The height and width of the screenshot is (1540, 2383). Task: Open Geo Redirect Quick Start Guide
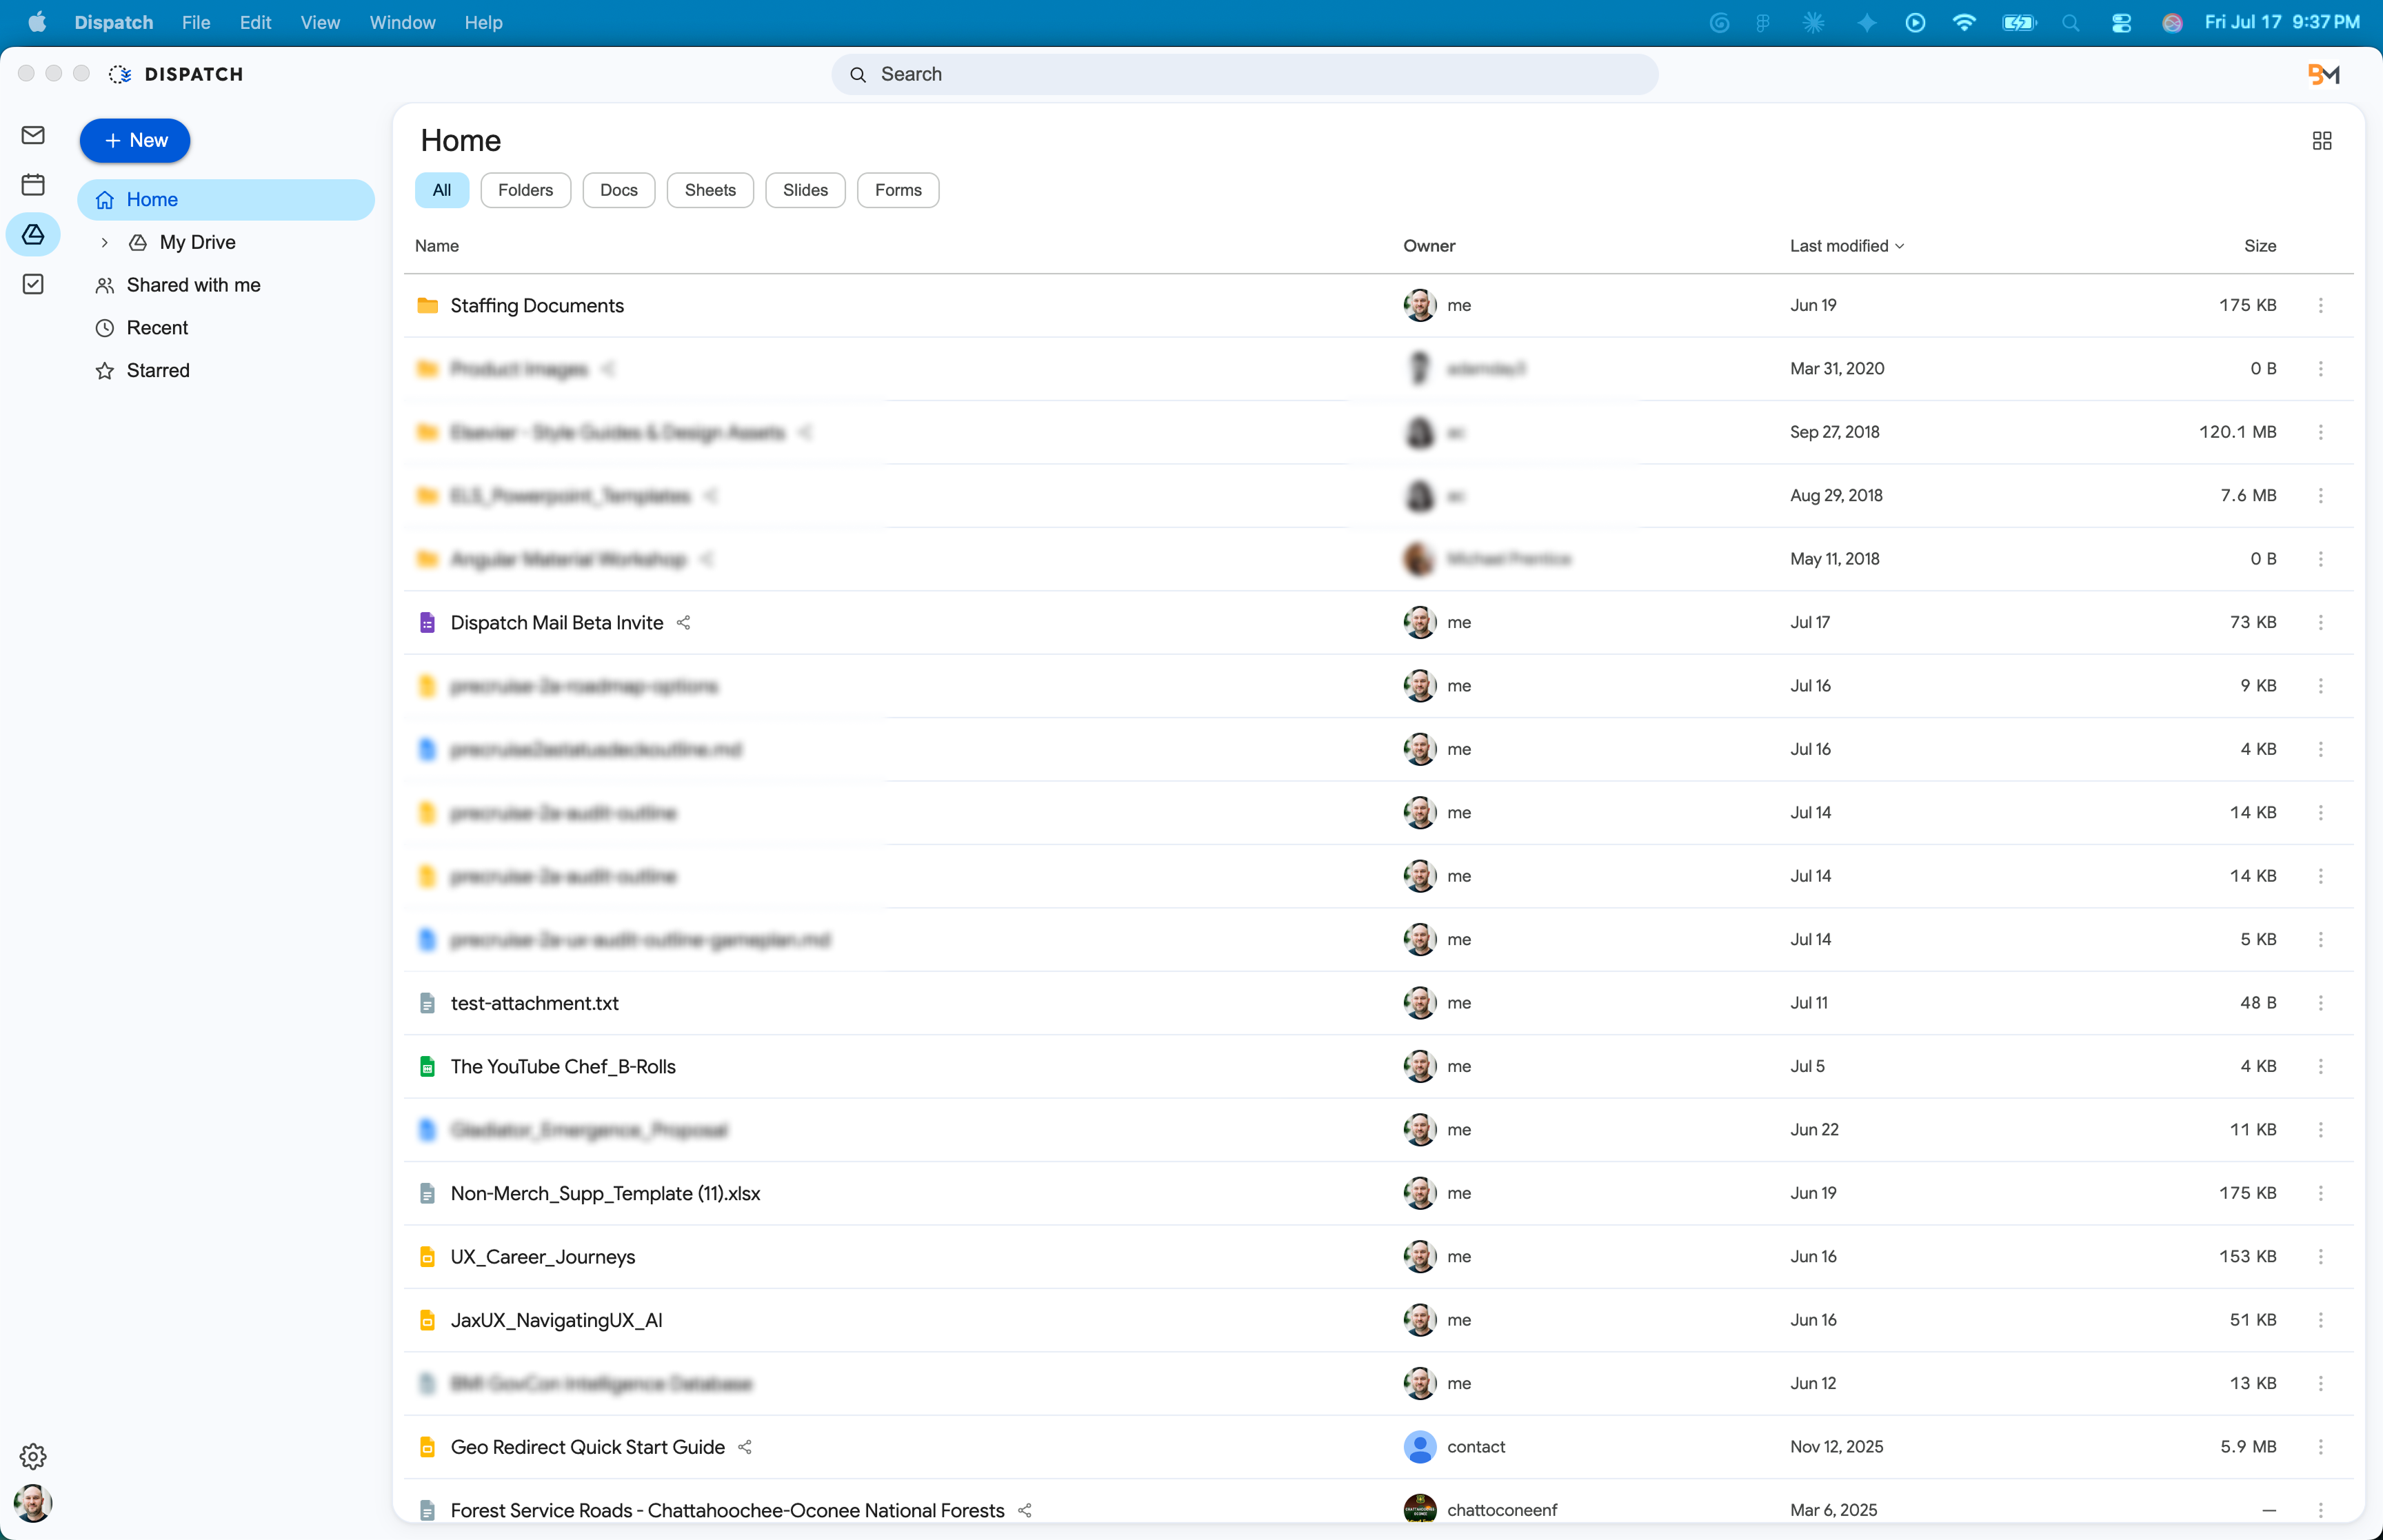(x=588, y=1447)
